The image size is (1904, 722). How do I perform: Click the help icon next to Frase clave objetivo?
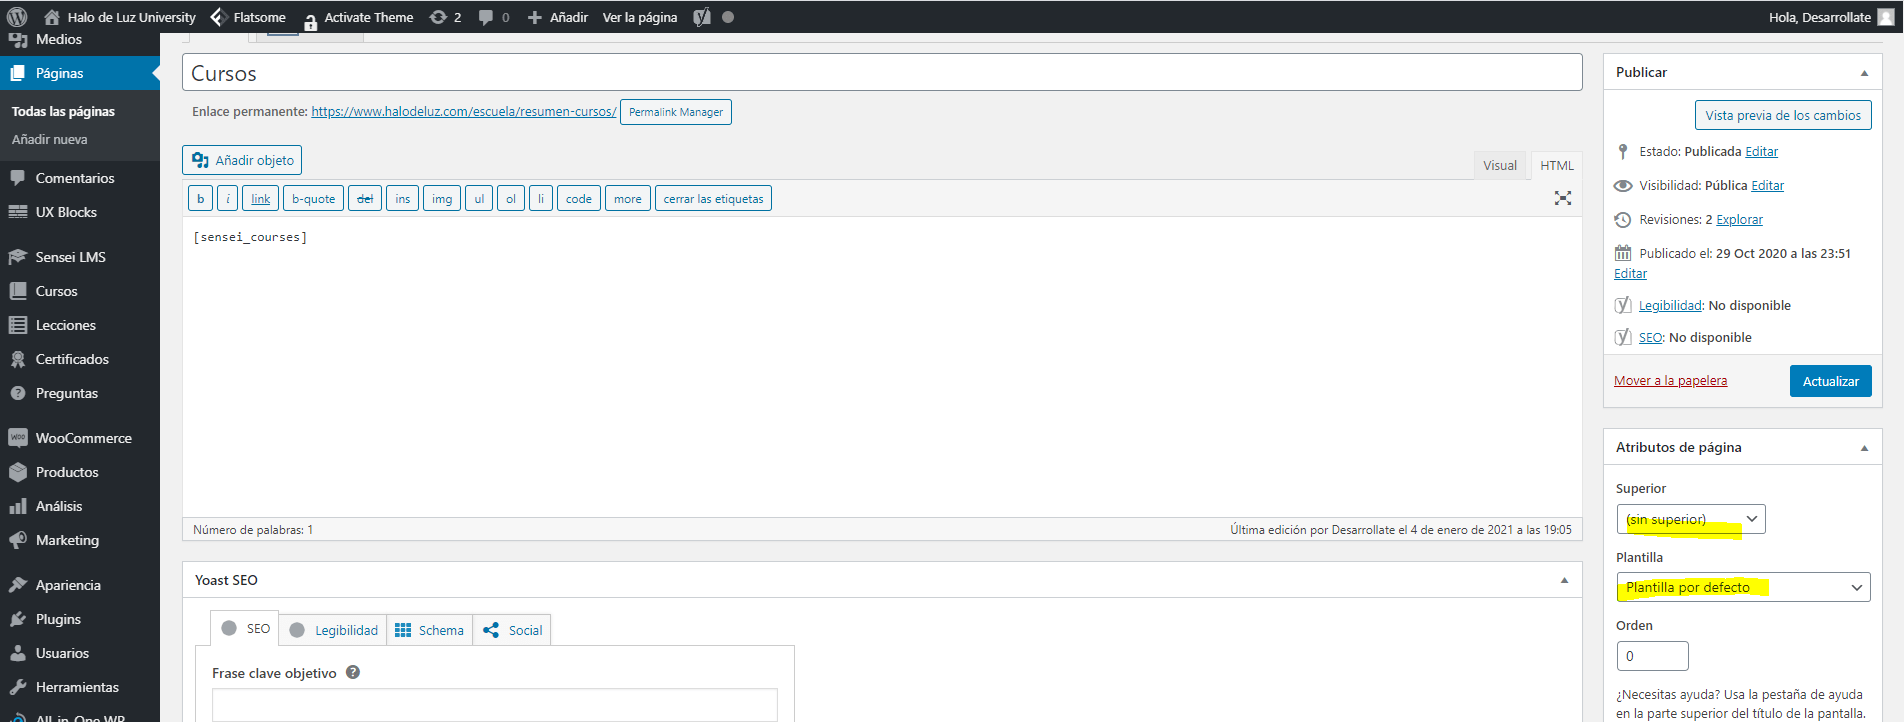[353, 672]
